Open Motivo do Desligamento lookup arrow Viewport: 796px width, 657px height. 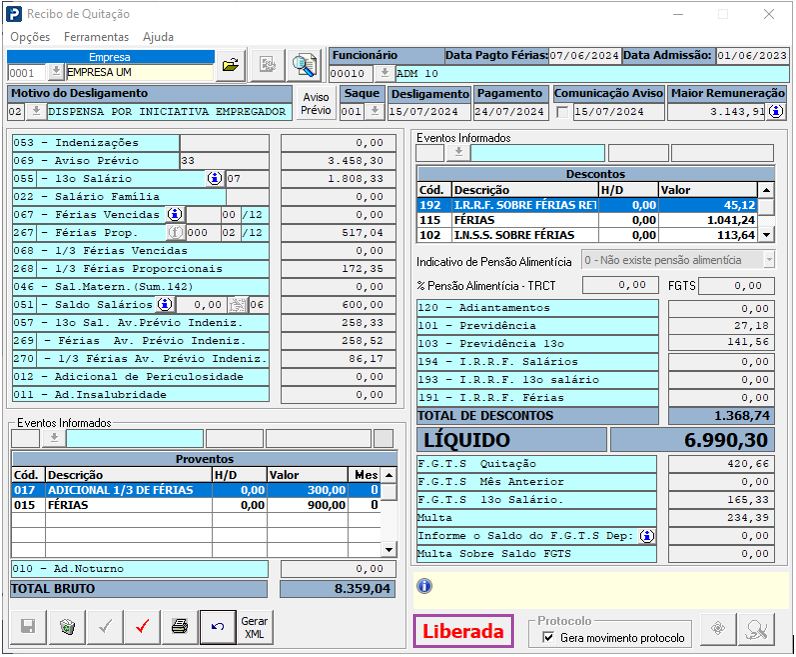(35, 112)
